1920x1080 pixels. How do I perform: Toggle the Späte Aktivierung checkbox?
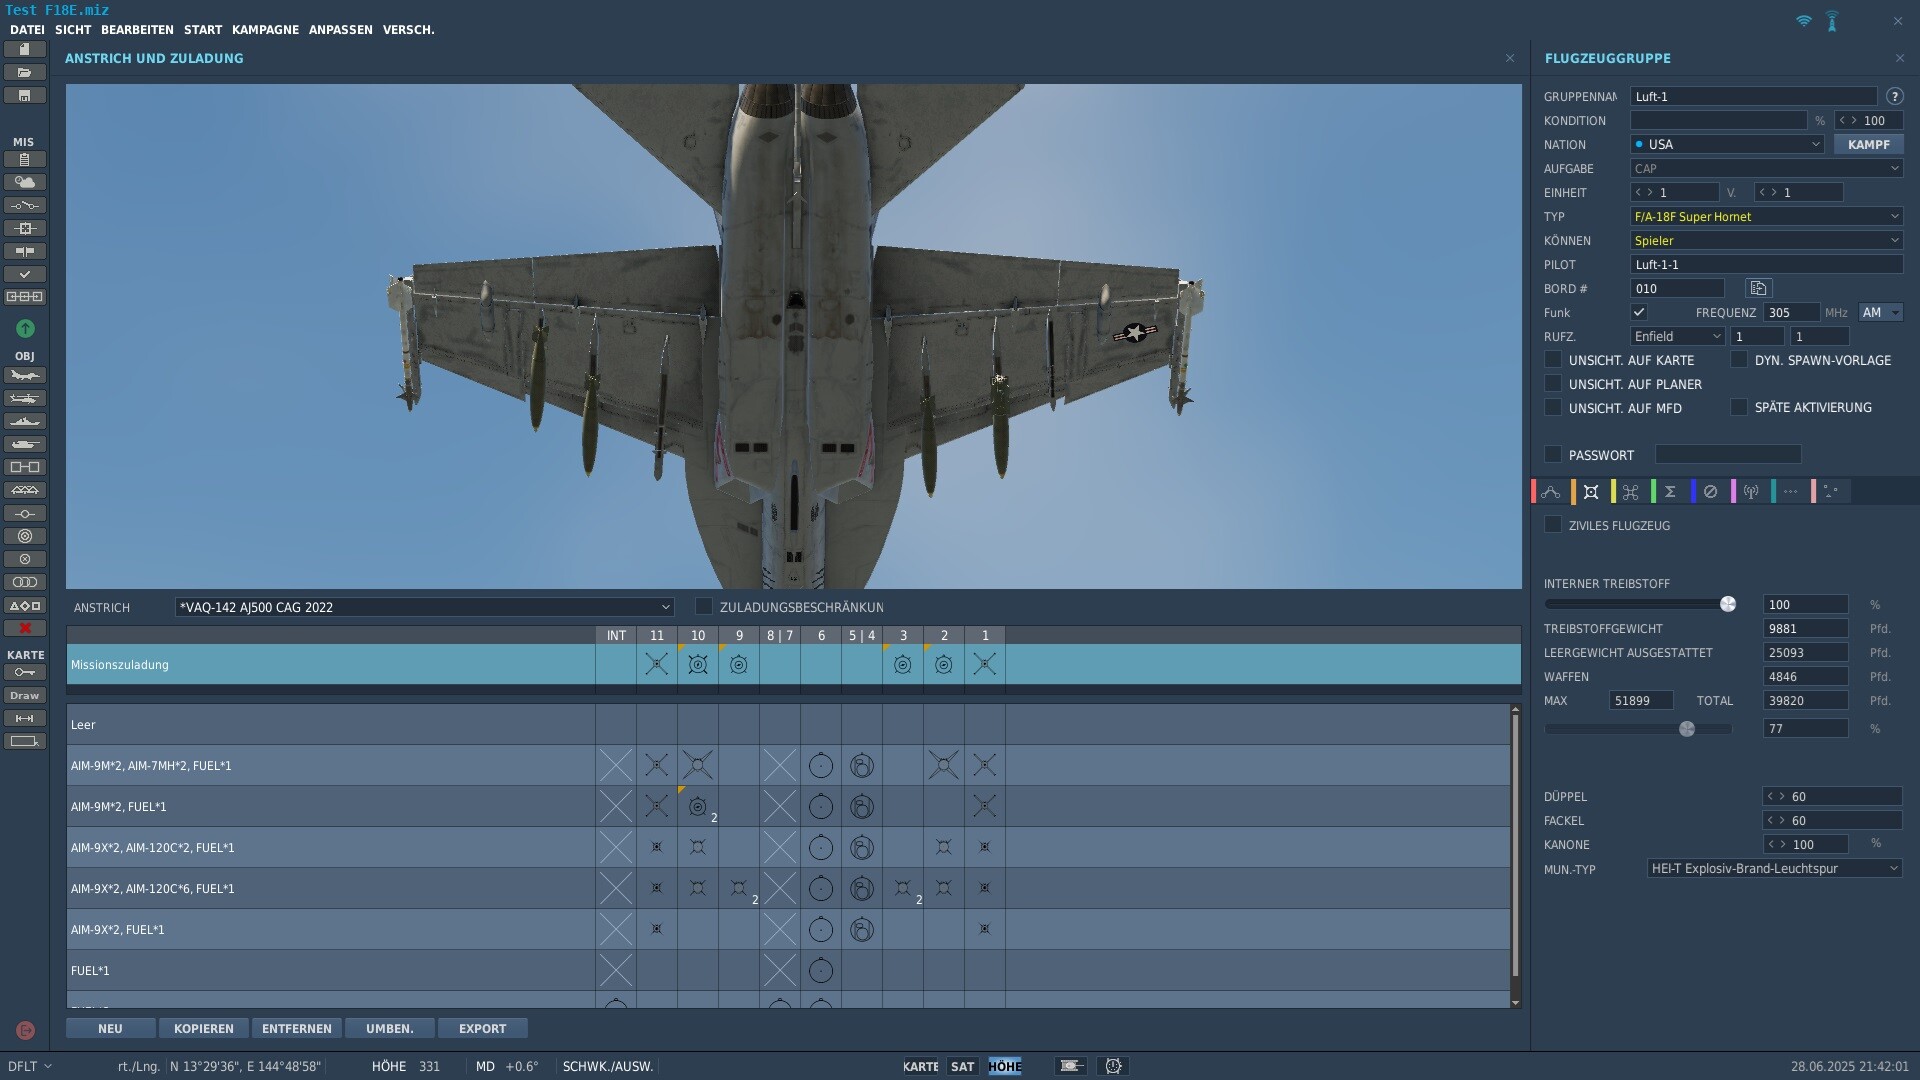[1739, 407]
